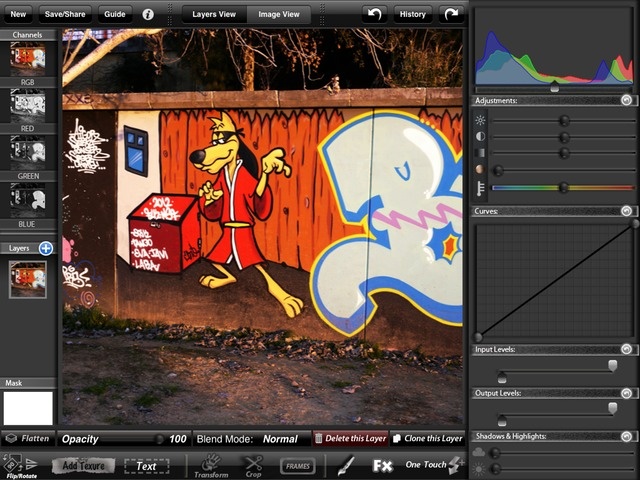This screenshot has height=480, width=640.
Task: Open the Flip/Rotate tool
Action: pos(20,466)
